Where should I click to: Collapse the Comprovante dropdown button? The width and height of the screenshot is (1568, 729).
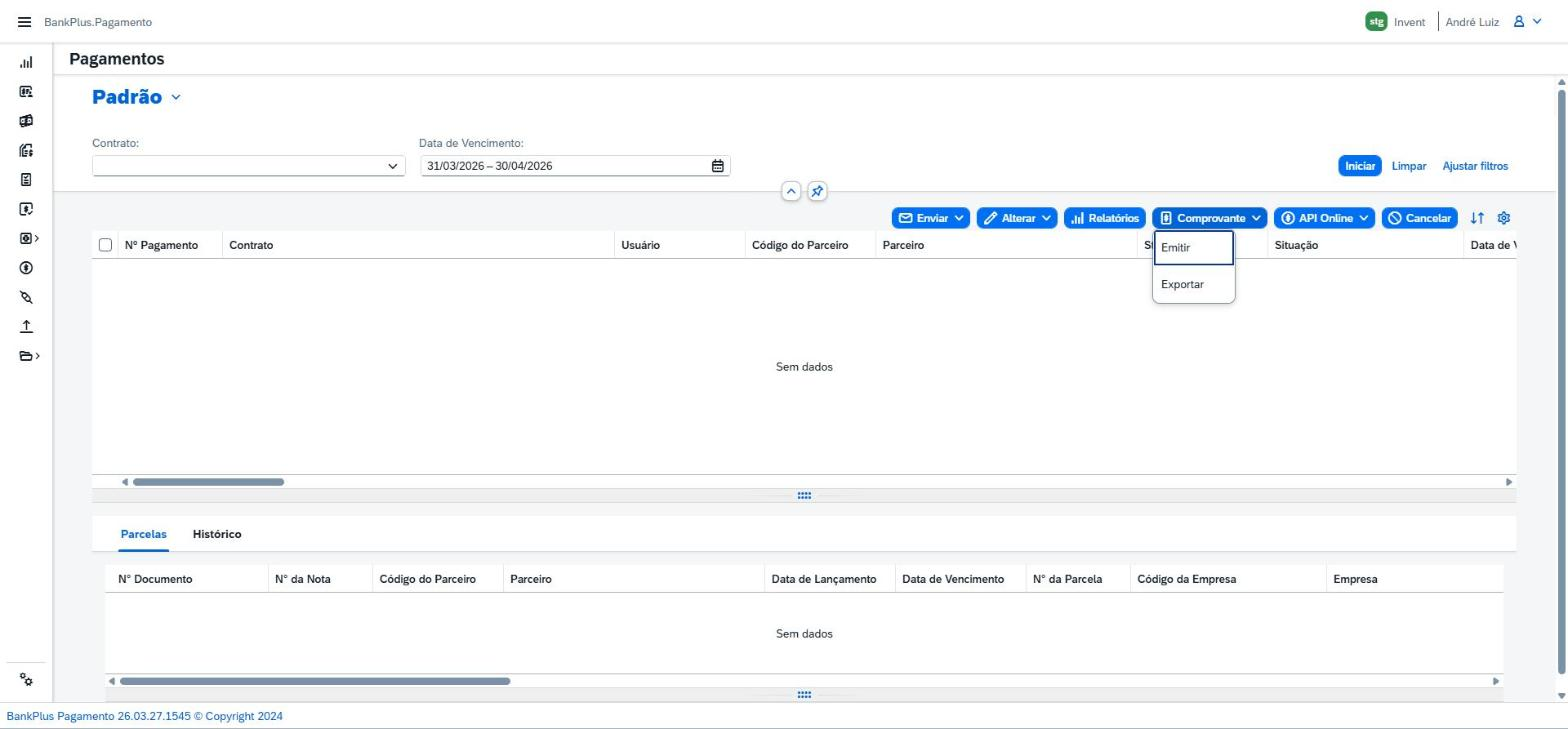pyautogui.click(x=1210, y=218)
